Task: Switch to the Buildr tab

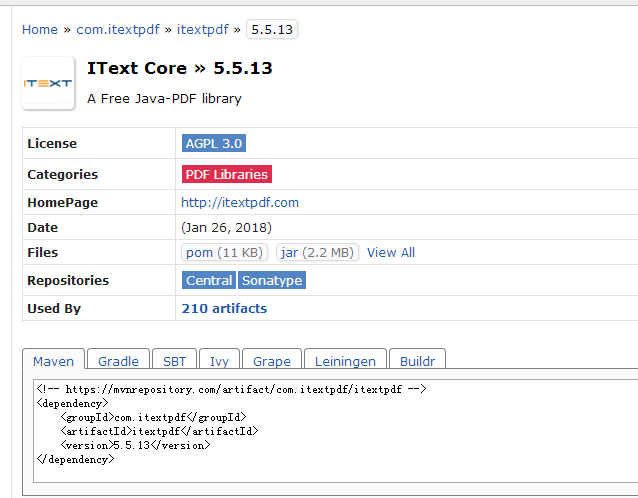Action: pos(417,360)
